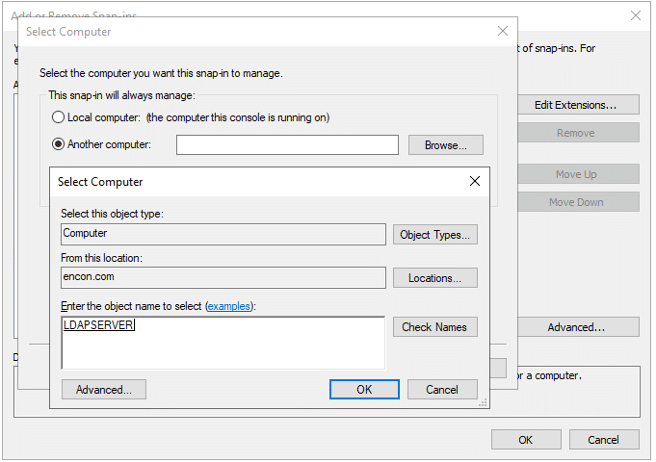
Task: Close the outer Select Computer wizard window
Action: point(503,31)
